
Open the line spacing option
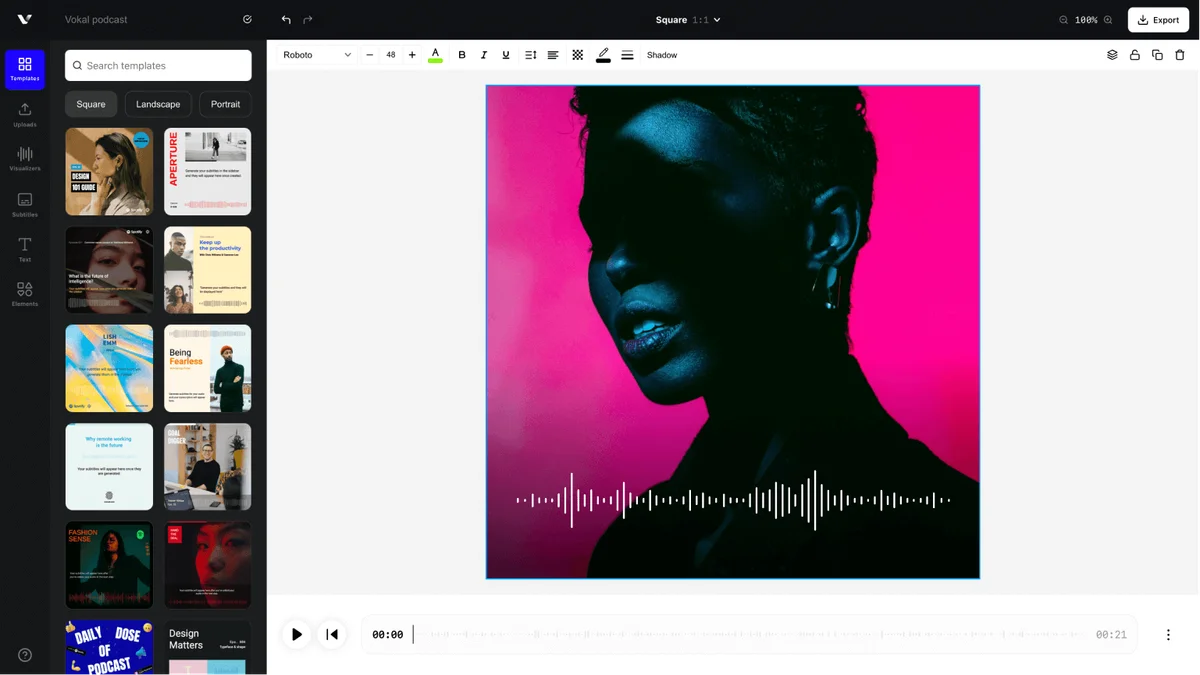pos(531,55)
